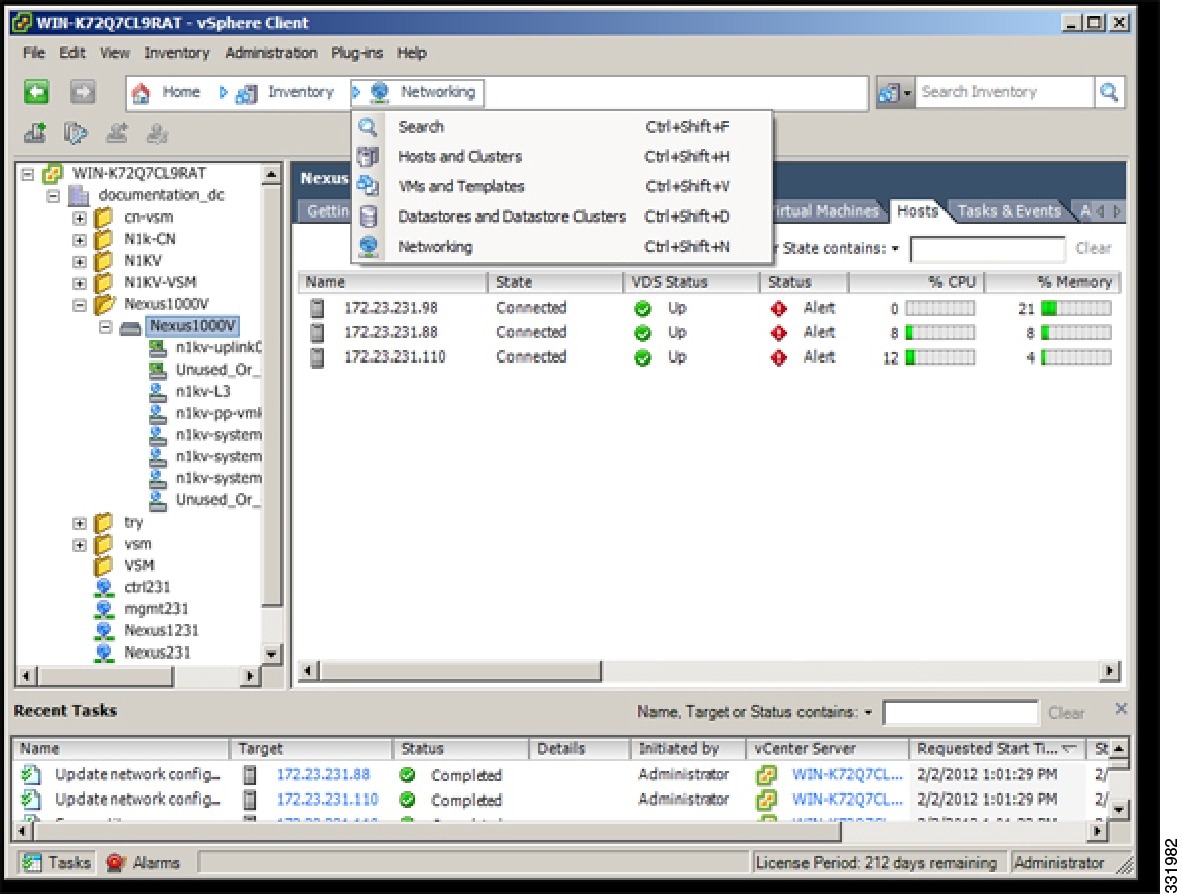This screenshot has height=895, width=1182.
Task: Click the VSM folder icon
Action: click(x=103, y=566)
